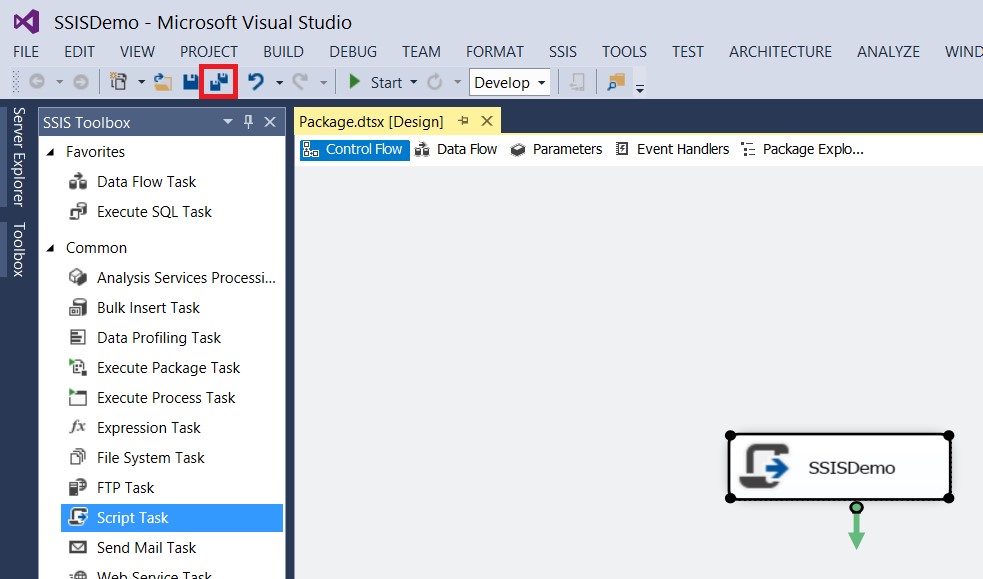The image size is (983, 579).
Task: Open the FILE menu
Action: coord(26,51)
